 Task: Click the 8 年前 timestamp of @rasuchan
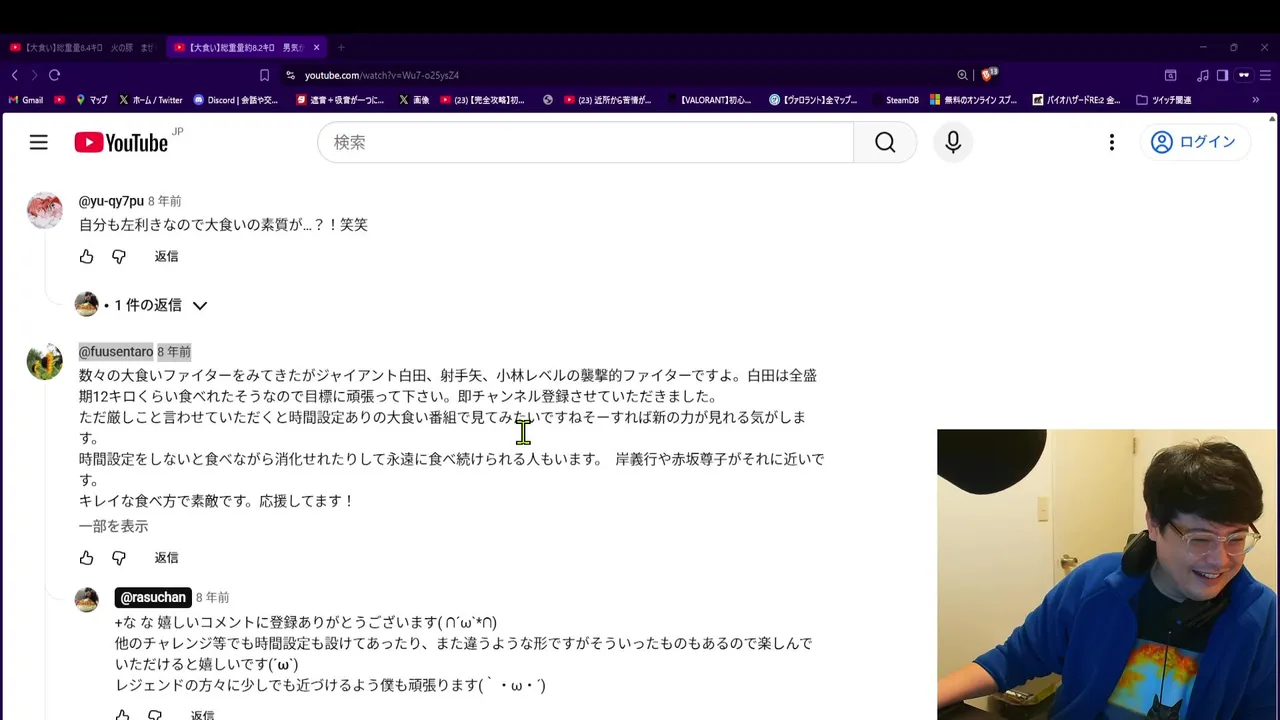[212, 598]
